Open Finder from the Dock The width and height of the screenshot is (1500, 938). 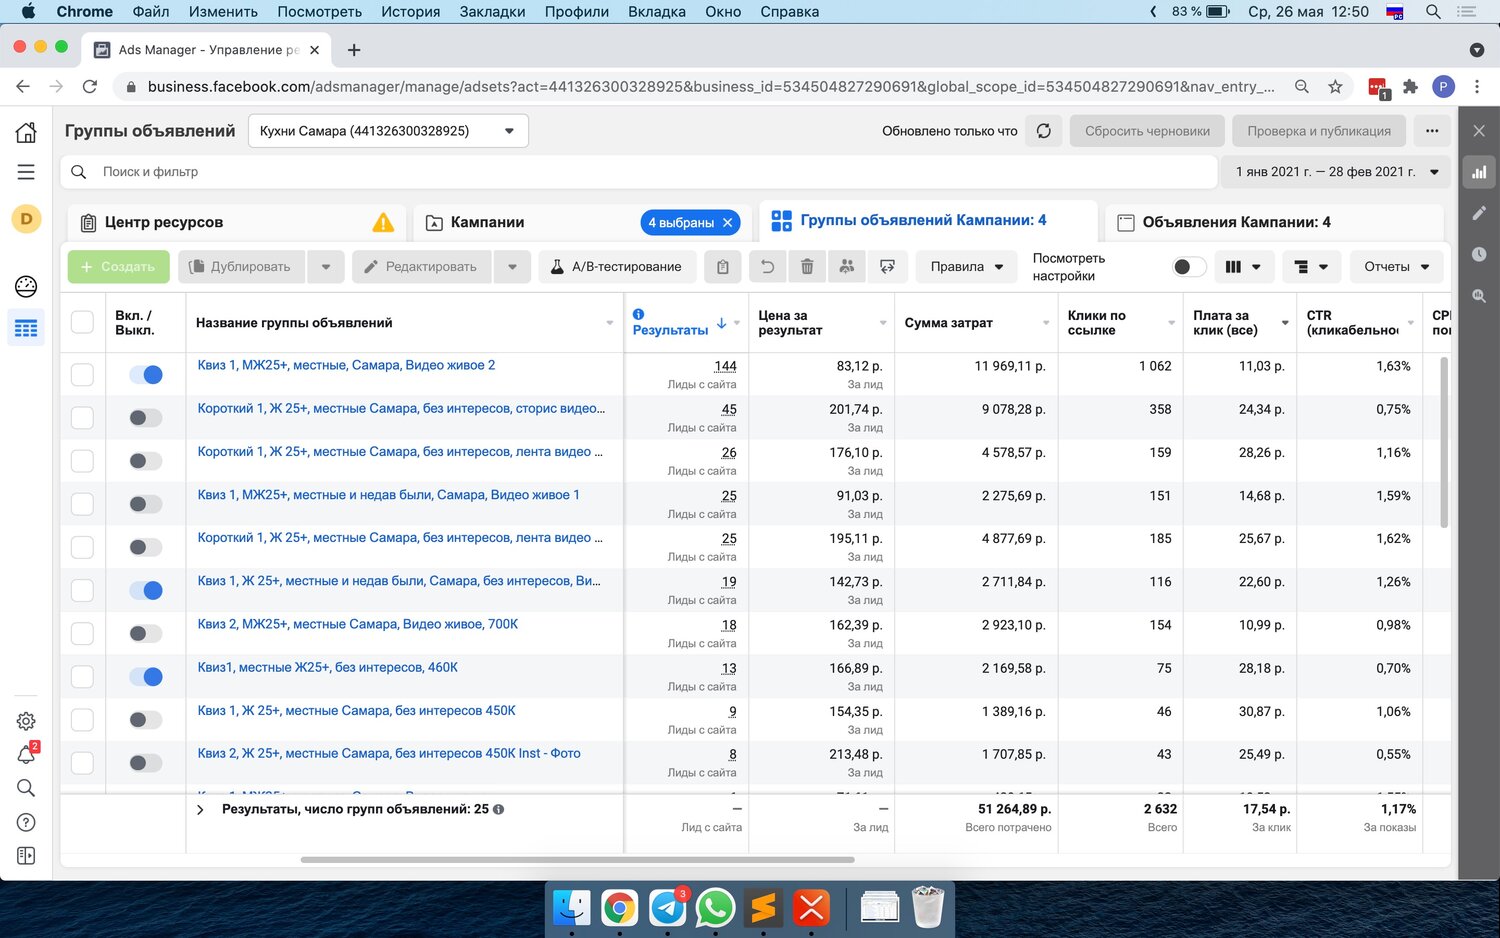click(572, 907)
